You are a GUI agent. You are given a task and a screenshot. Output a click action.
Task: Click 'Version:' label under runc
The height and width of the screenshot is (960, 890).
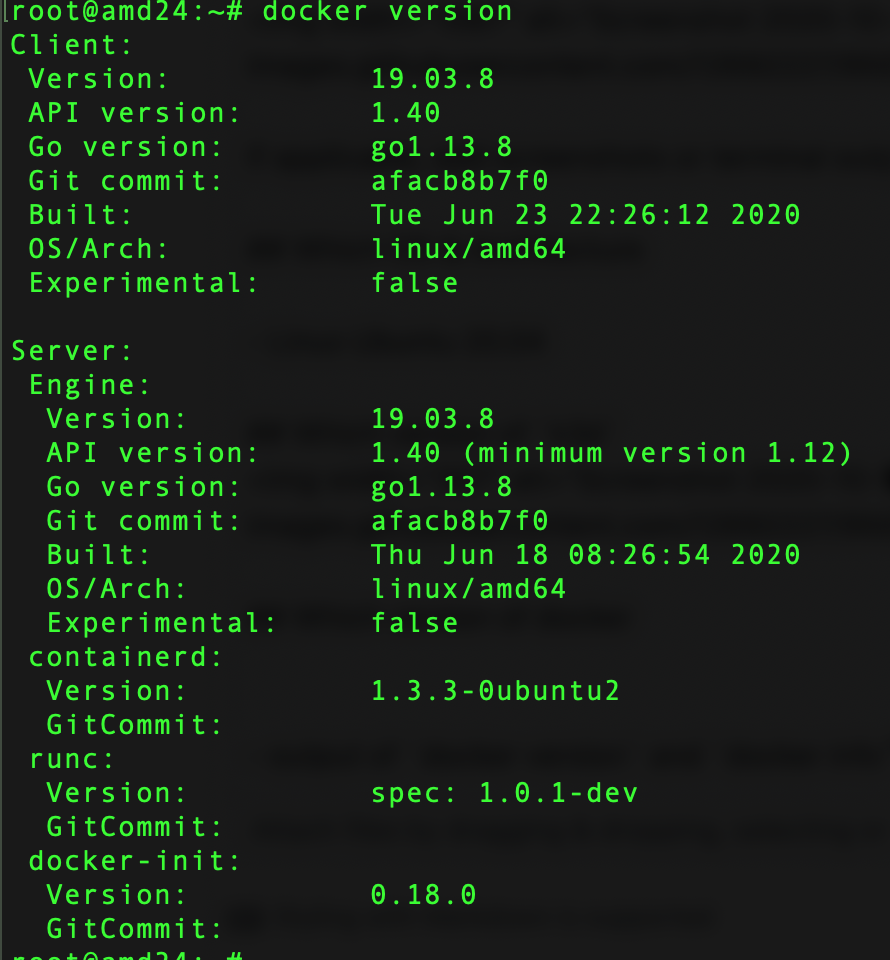click(116, 793)
